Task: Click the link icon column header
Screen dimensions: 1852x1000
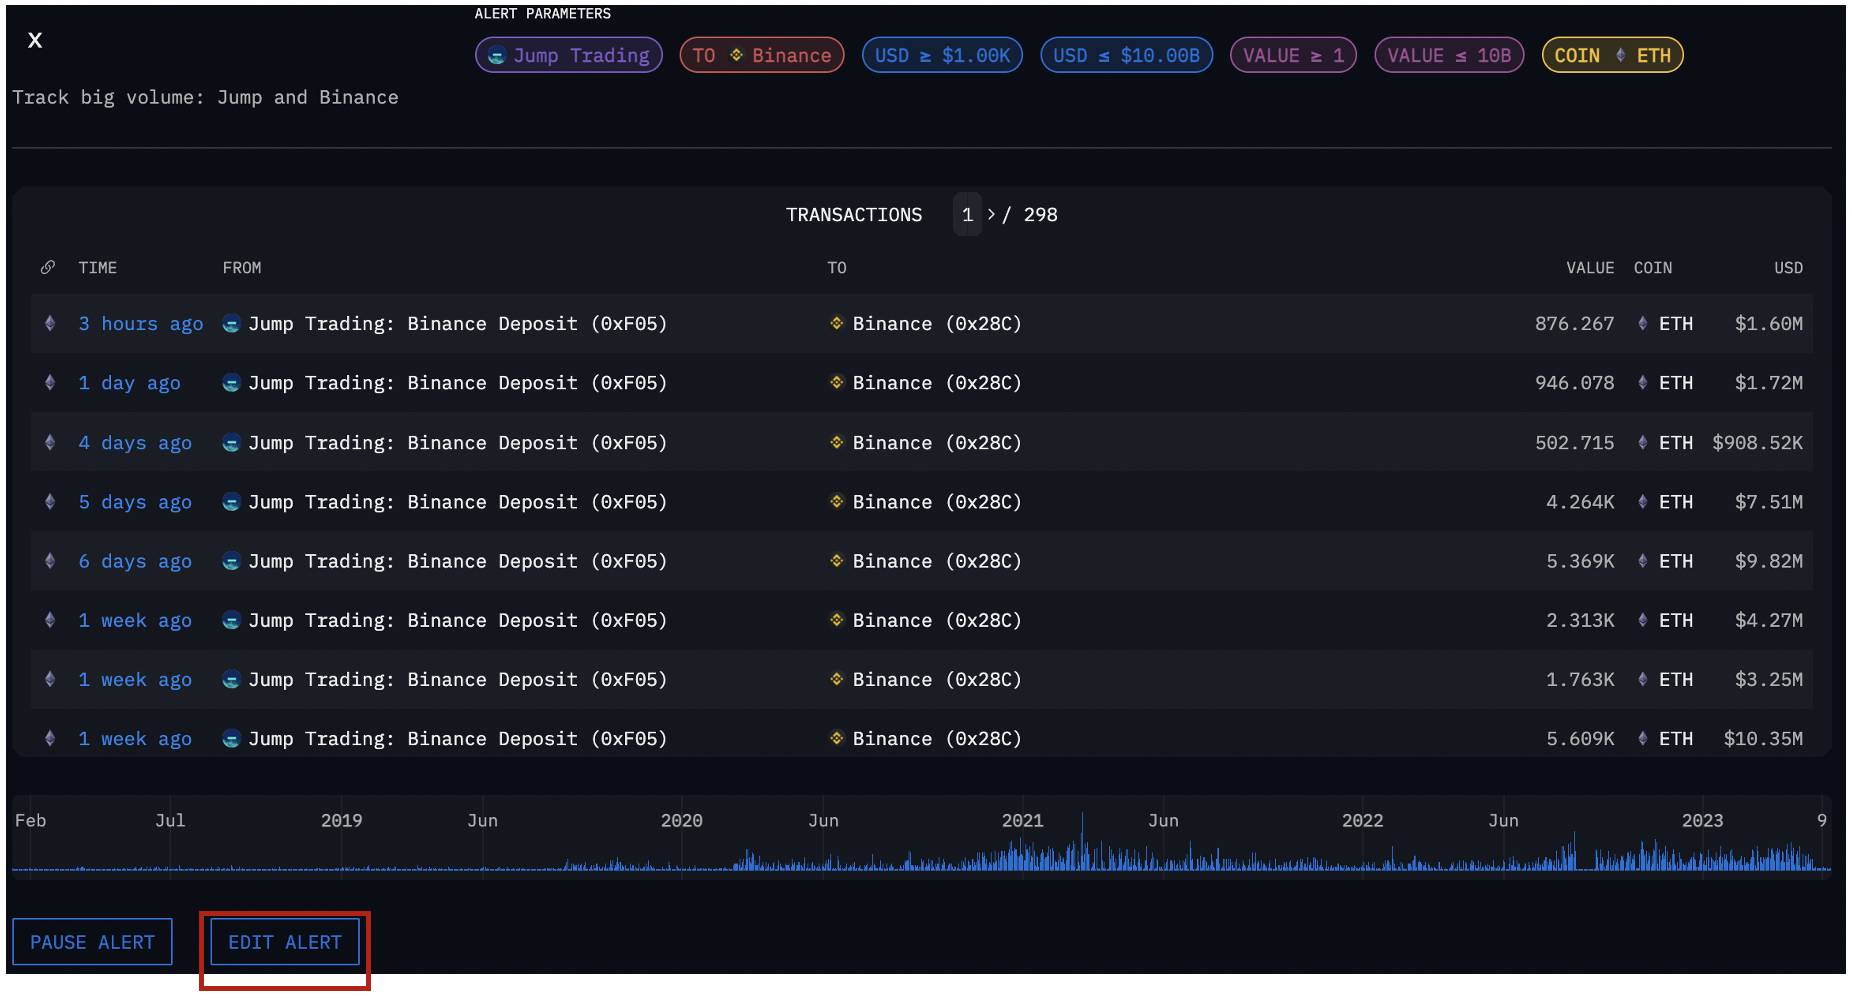Action: [x=47, y=267]
